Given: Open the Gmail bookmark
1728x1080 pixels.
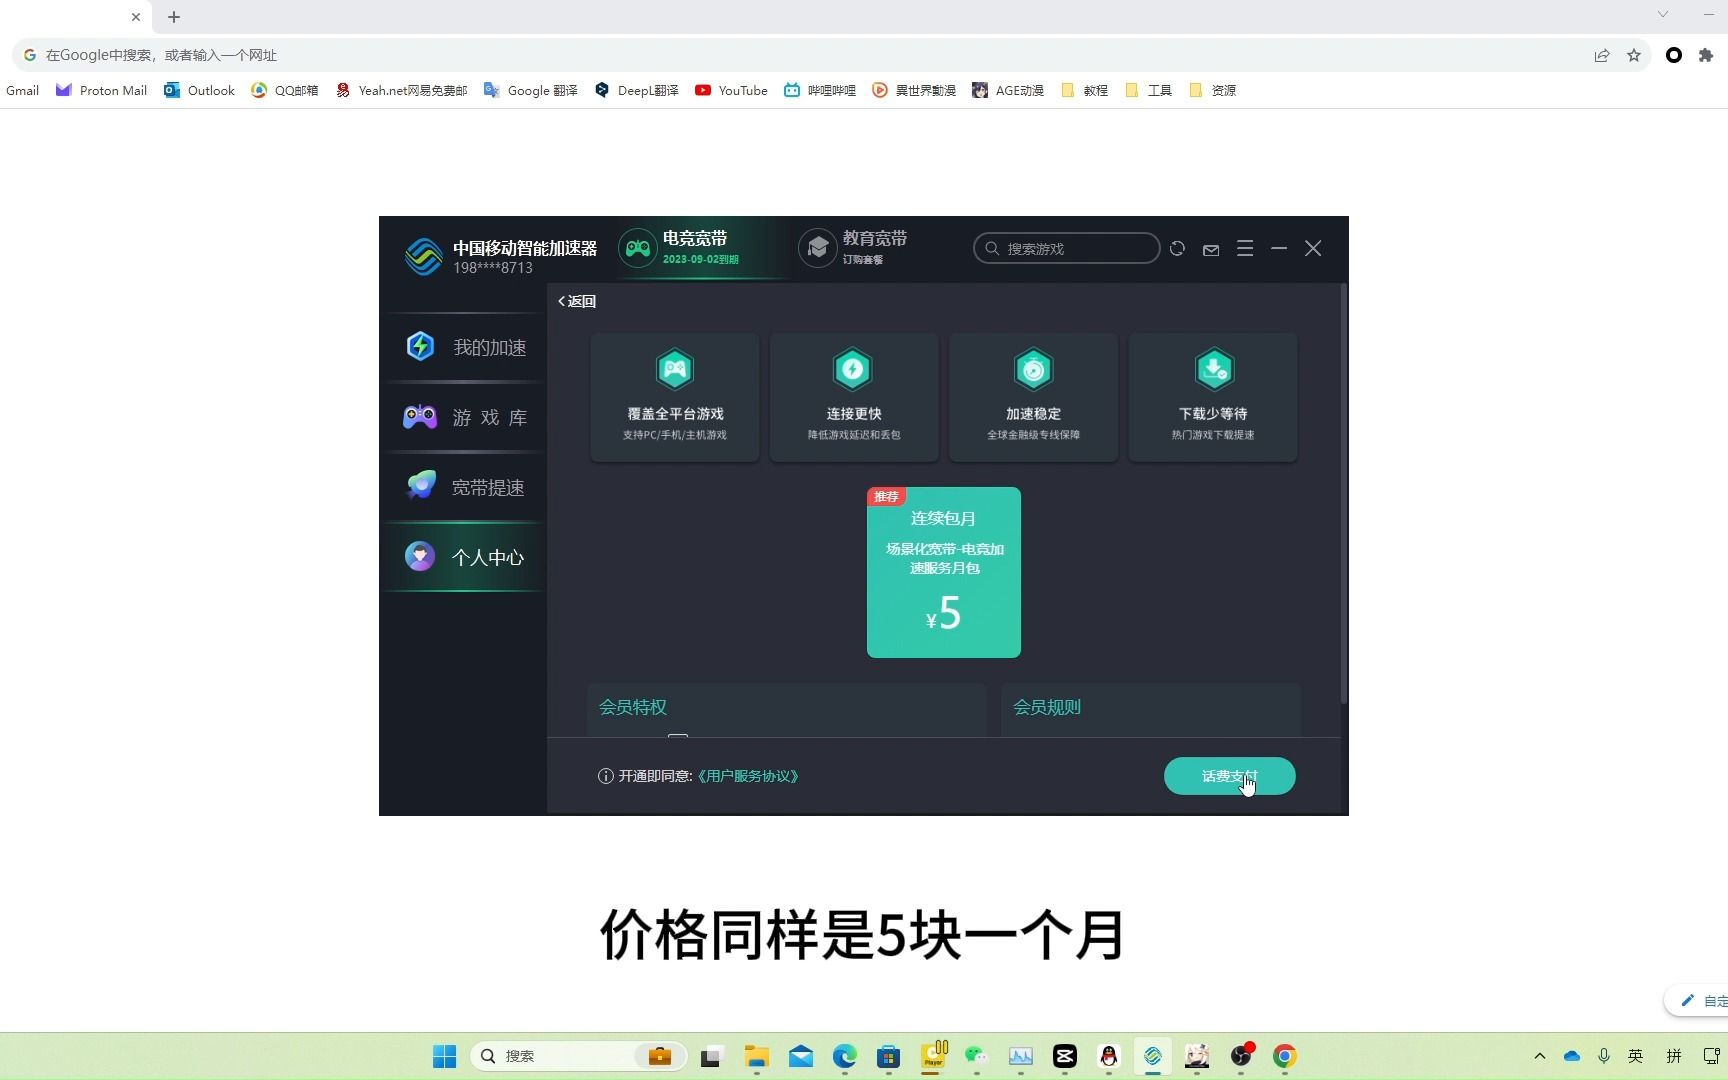Looking at the screenshot, I should point(22,90).
